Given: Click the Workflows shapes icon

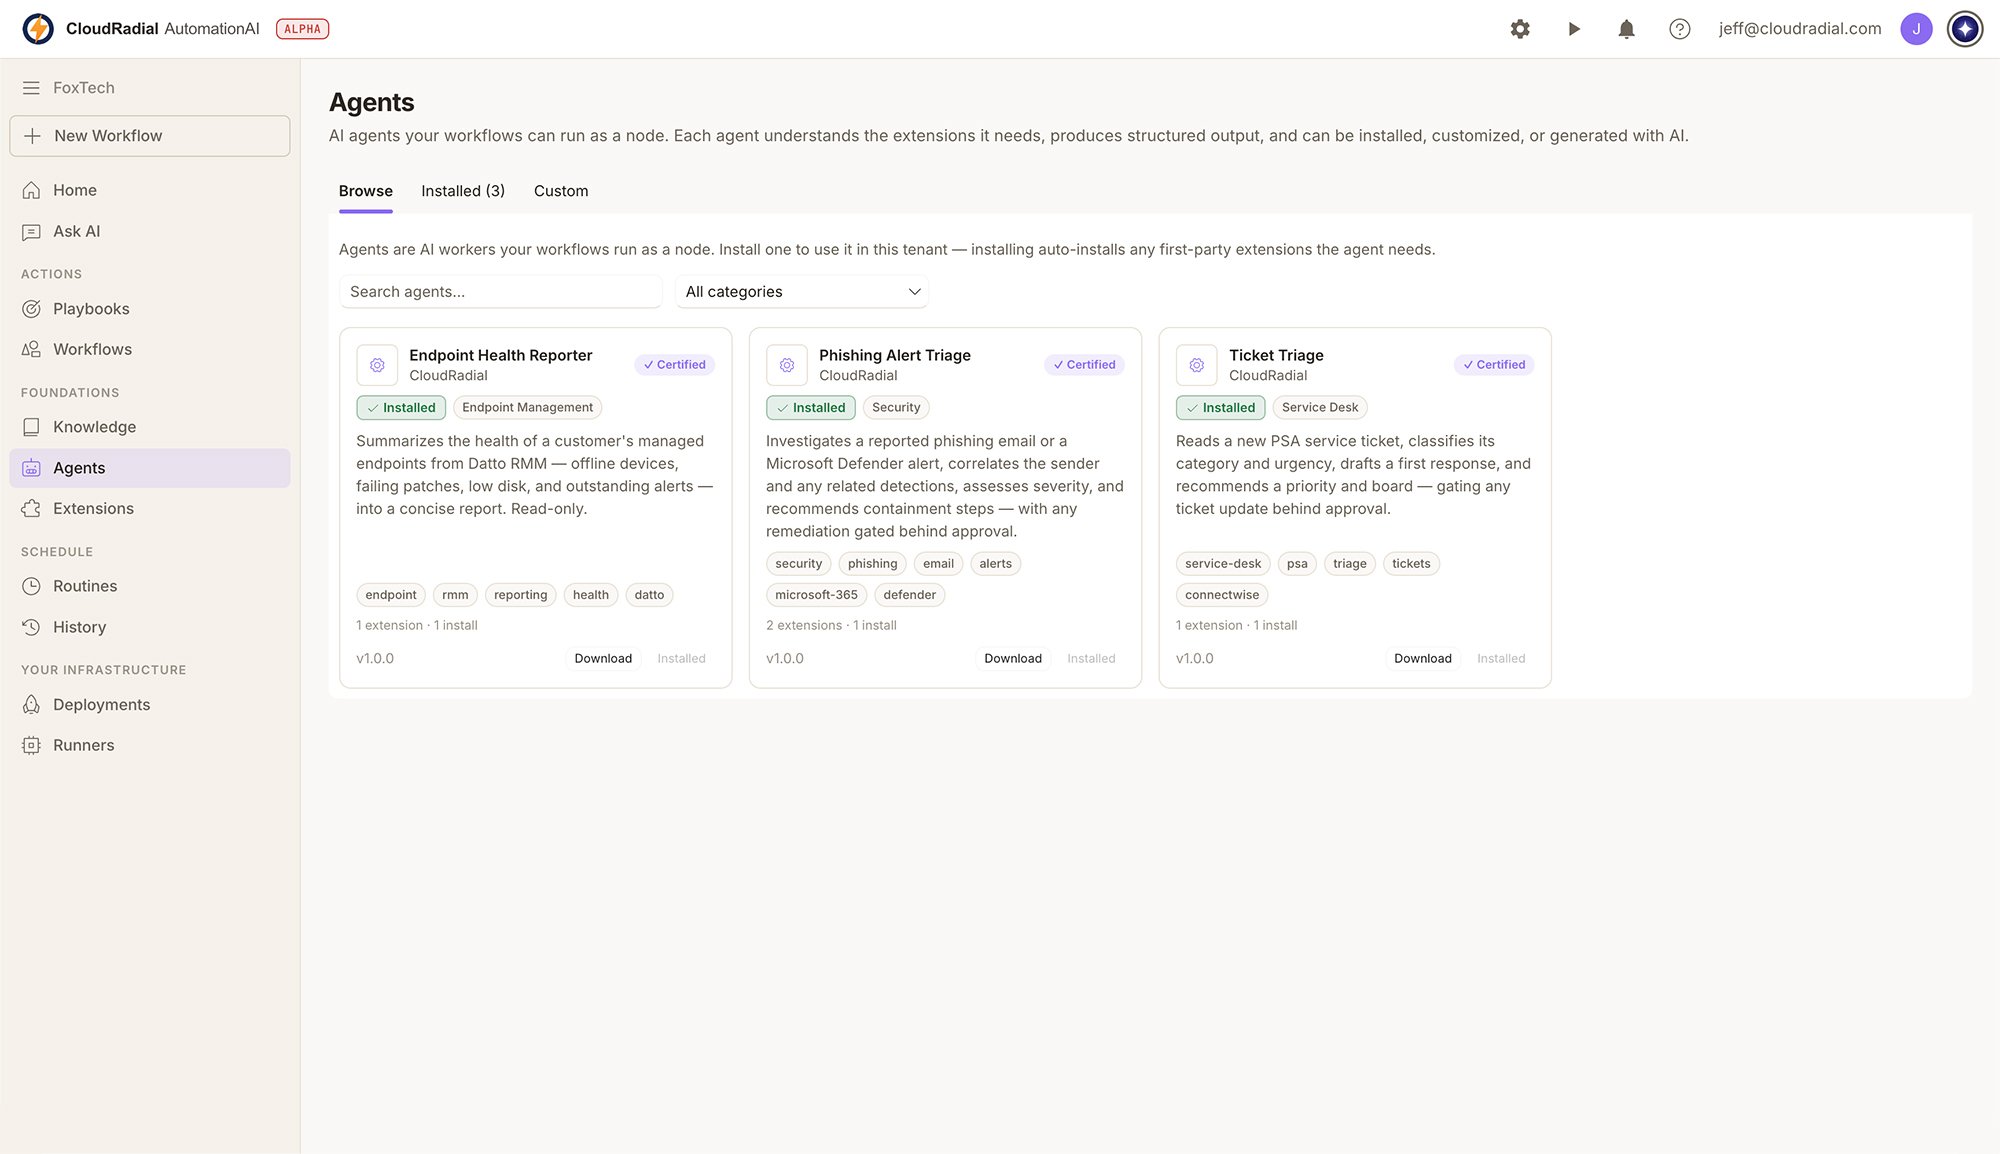Looking at the screenshot, I should (x=31, y=349).
